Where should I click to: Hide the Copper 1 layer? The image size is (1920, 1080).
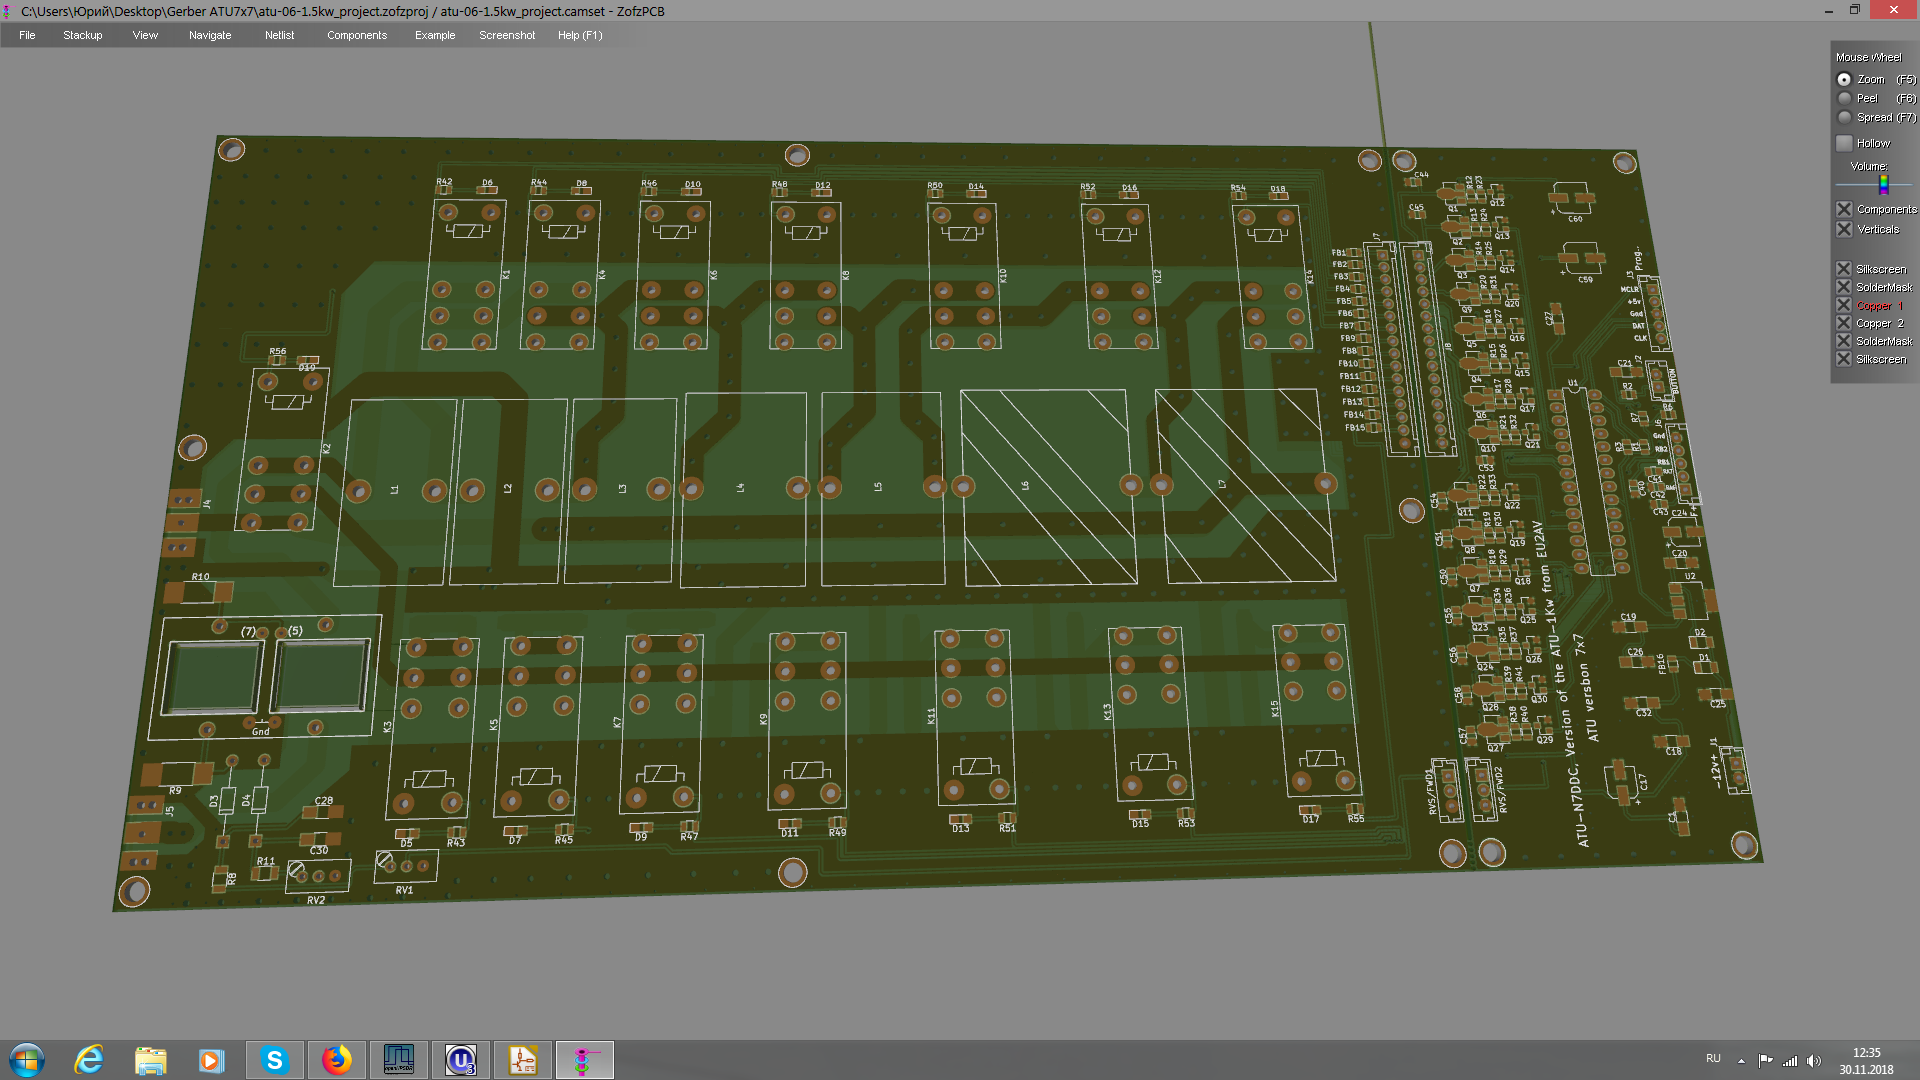point(1844,305)
